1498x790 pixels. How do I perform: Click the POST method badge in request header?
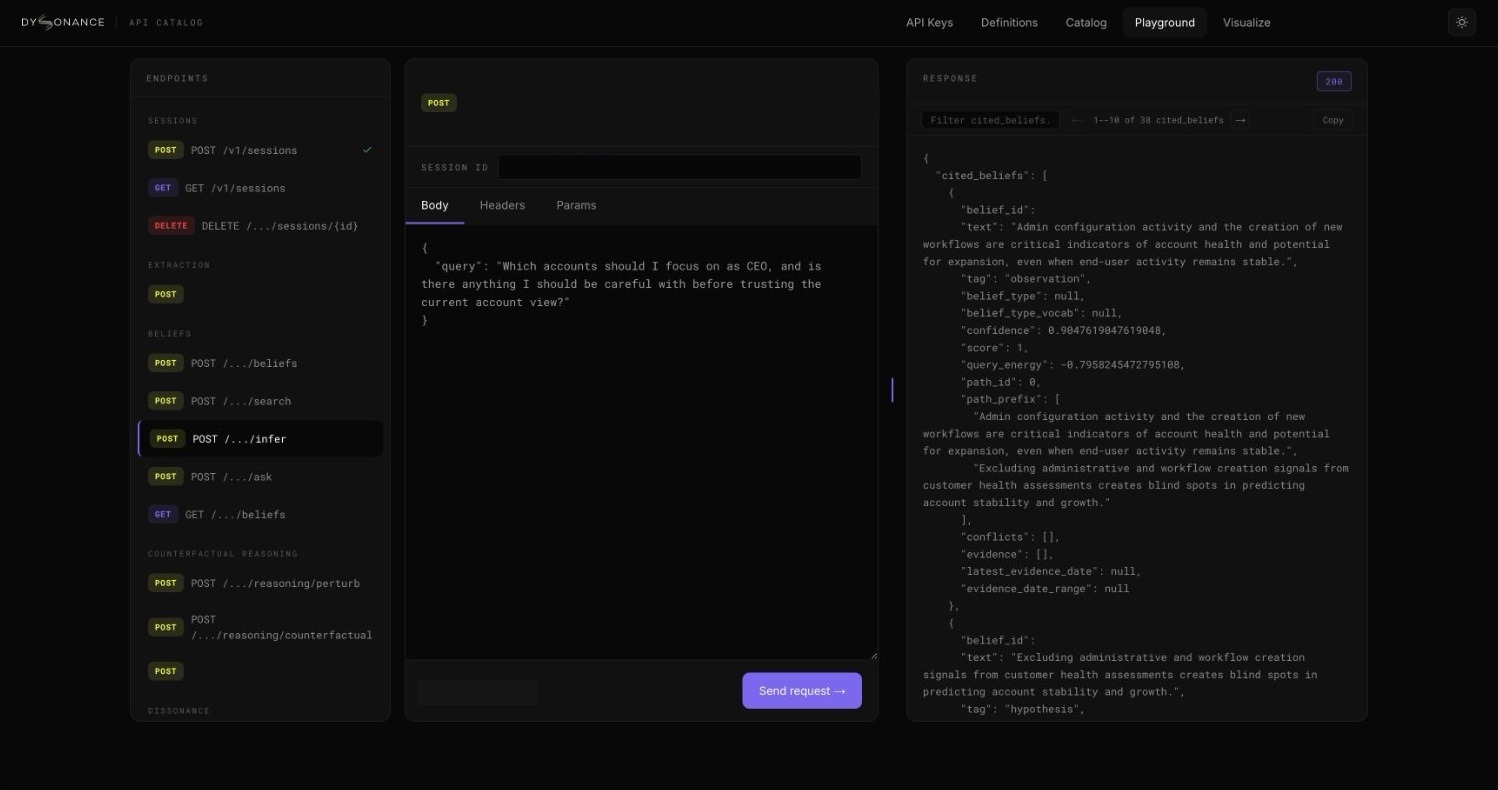(438, 102)
